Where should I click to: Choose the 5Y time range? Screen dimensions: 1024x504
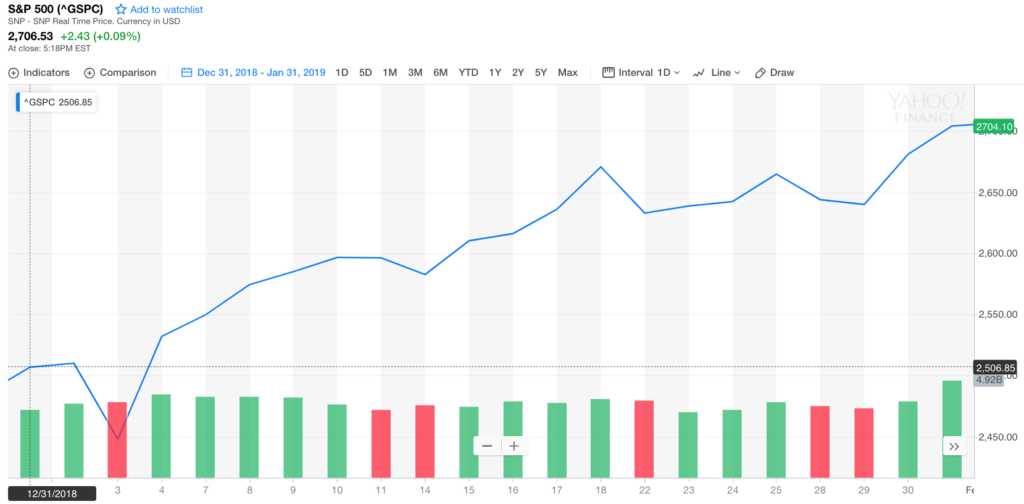pyautogui.click(x=541, y=73)
